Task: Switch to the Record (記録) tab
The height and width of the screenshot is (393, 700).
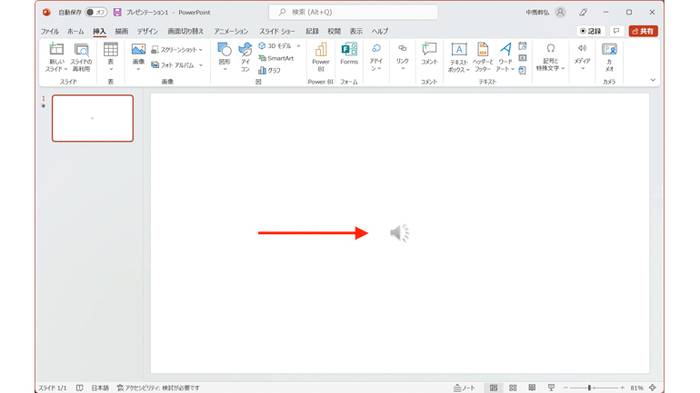Action: coord(312,31)
